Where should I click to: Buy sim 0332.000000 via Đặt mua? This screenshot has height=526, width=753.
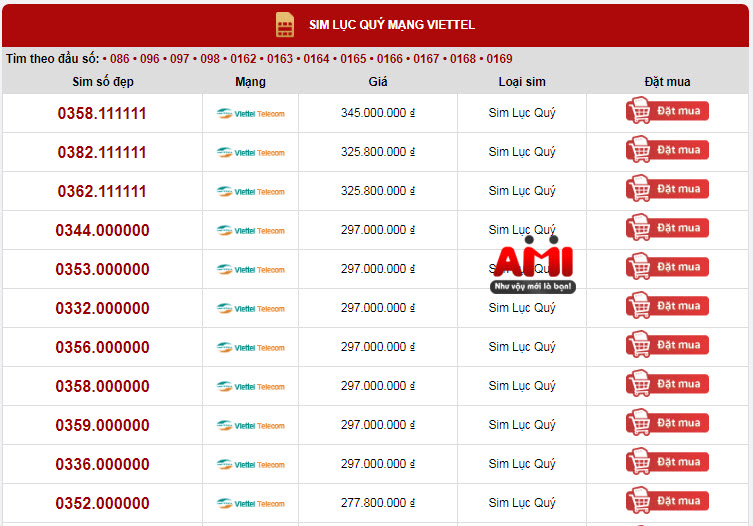point(667,305)
